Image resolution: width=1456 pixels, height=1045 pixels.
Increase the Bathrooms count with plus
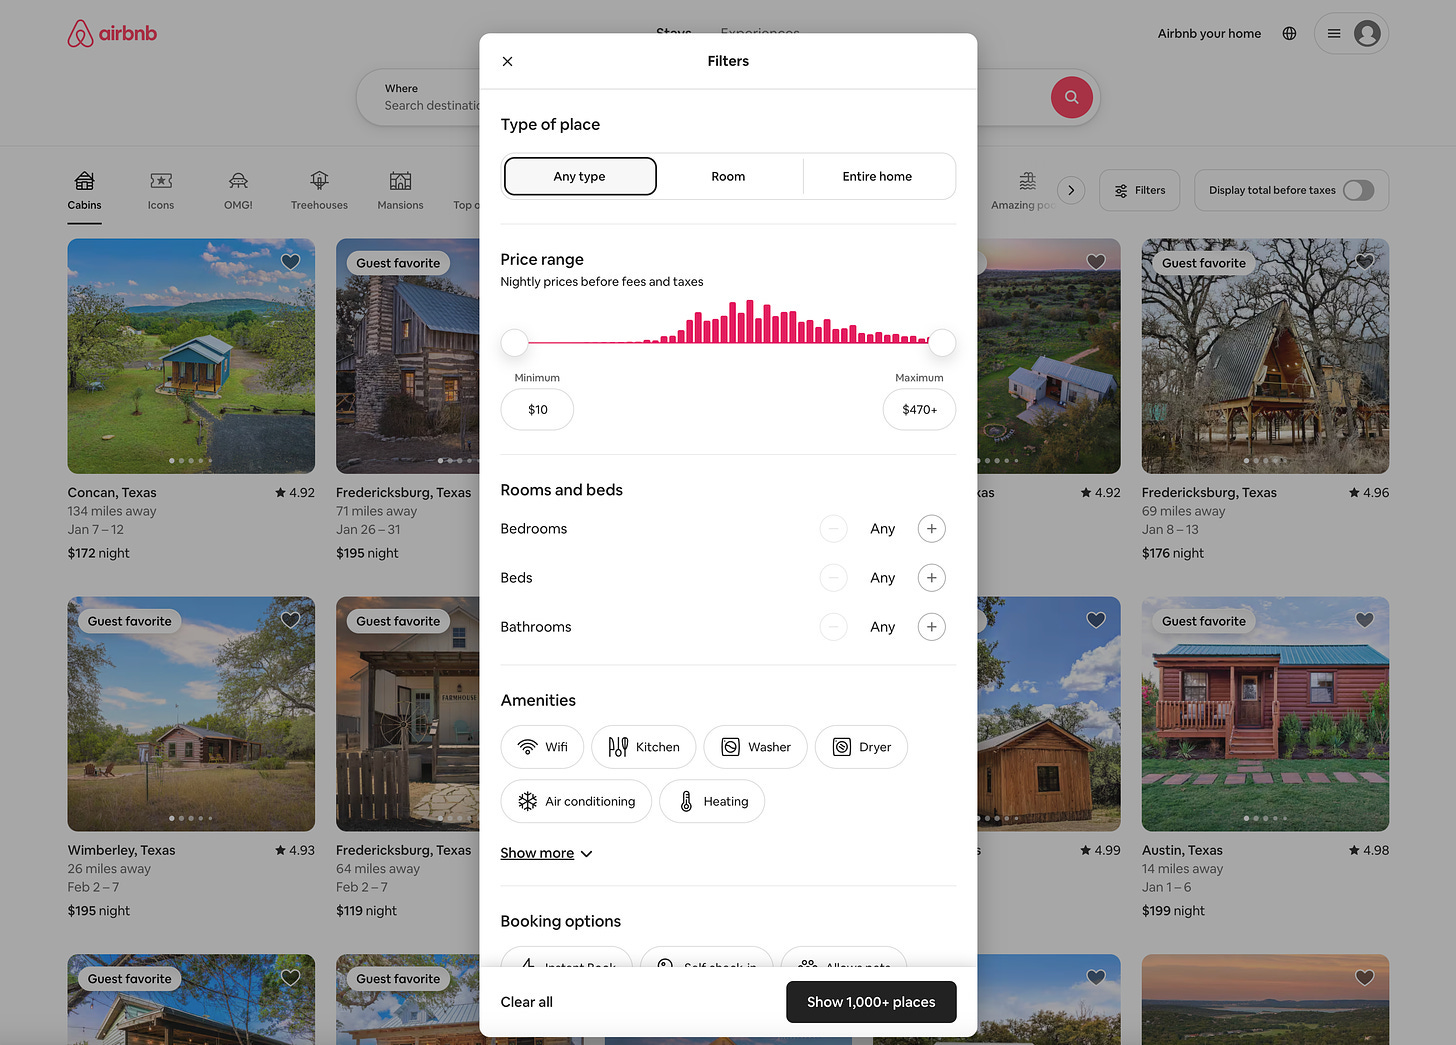click(x=931, y=626)
